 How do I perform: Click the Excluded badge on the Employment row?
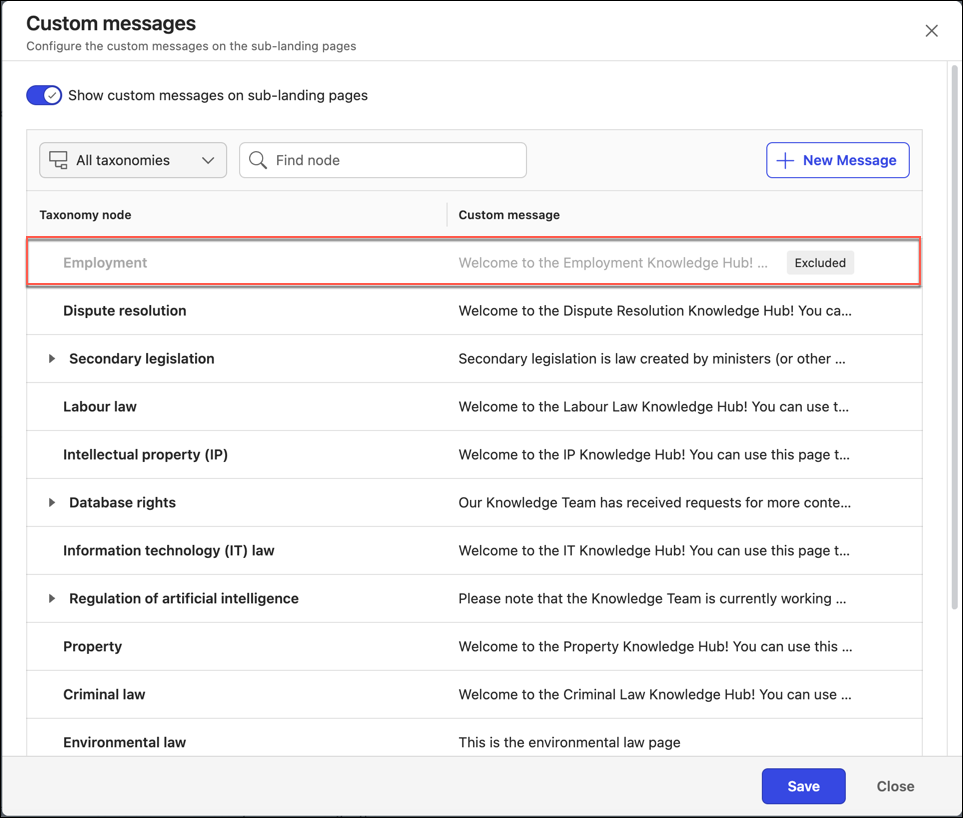tap(820, 262)
